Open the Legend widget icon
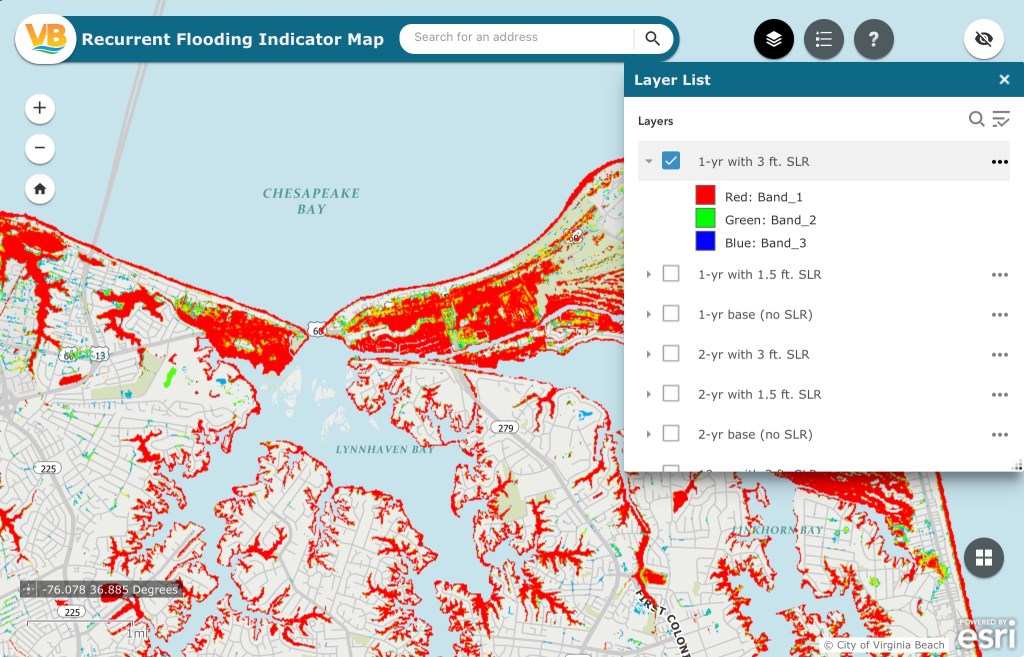1024x657 pixels. (x=823, y=40)
